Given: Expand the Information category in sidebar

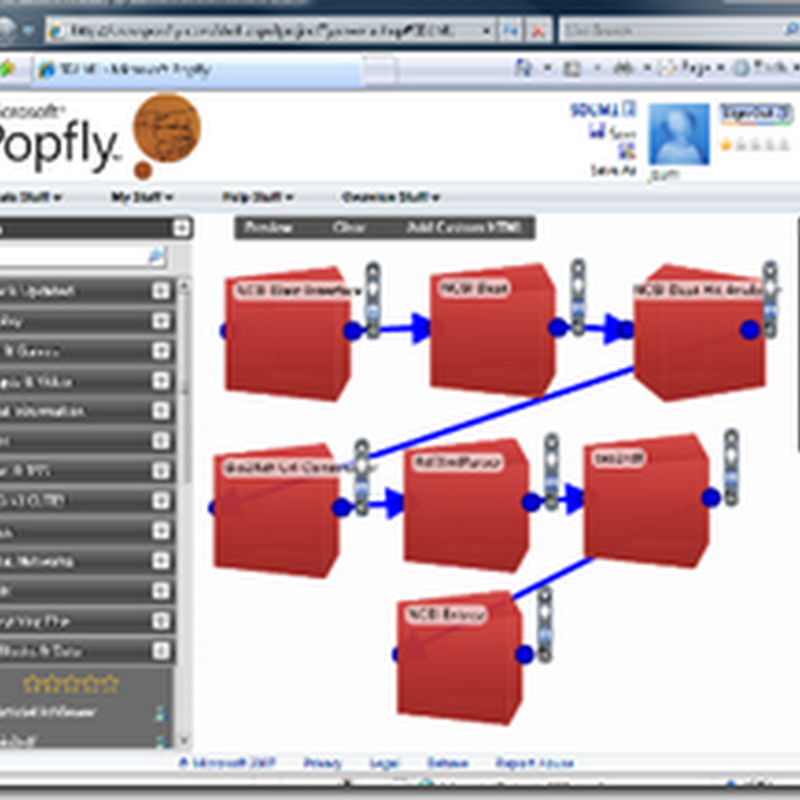Looking at the screenshot, I should tap(161, 411).
